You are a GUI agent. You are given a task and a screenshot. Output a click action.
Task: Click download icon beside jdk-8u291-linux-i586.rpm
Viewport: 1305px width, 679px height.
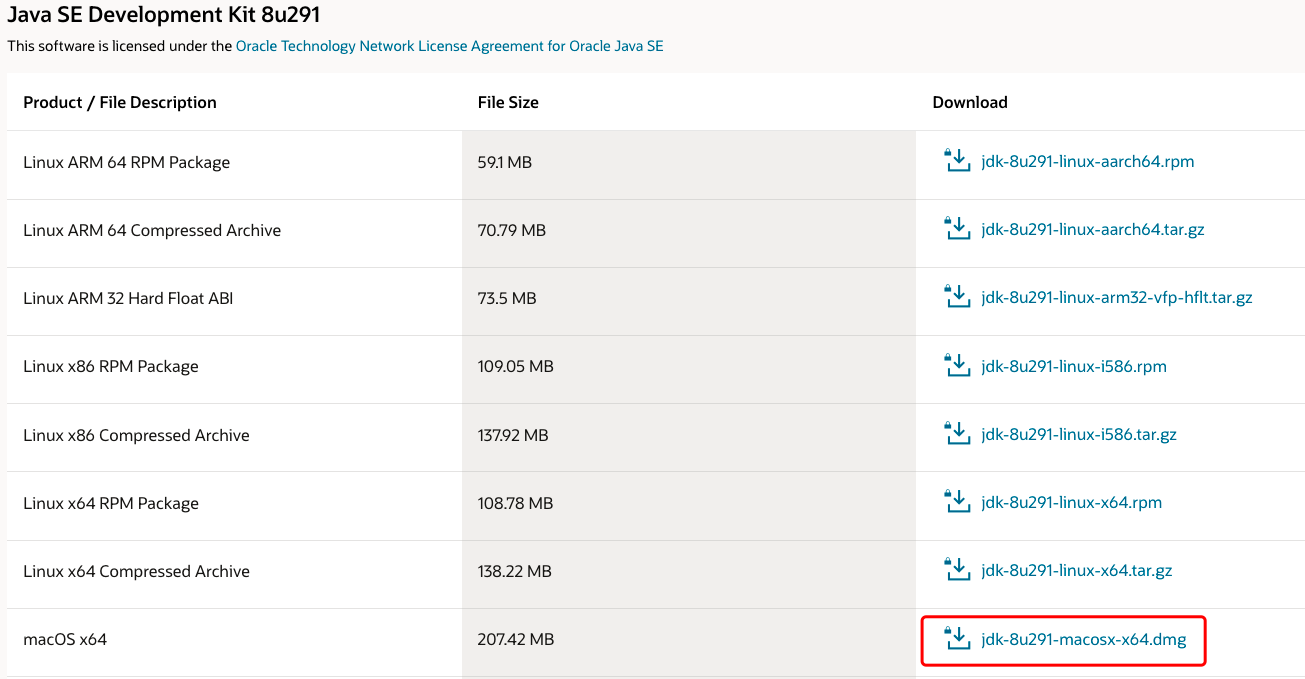coord(958,365)
